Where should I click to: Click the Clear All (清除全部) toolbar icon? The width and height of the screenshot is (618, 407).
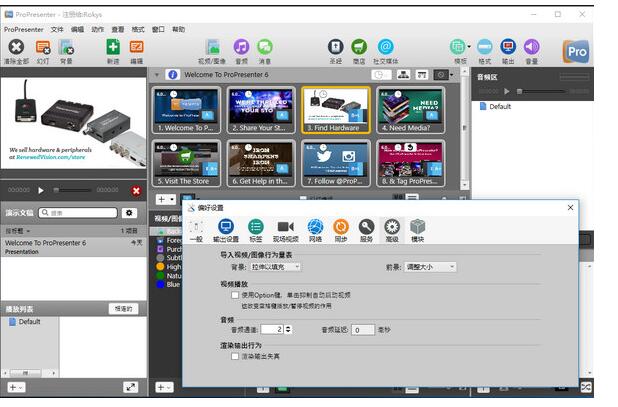coord(16,47)
